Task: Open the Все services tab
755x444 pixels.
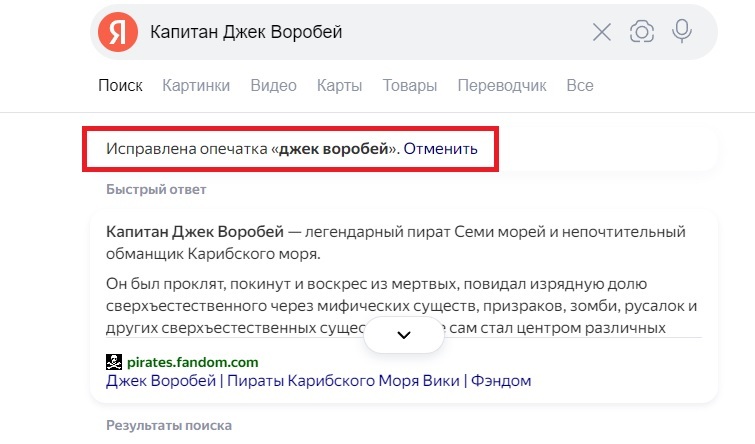Action: coord(580,86)
